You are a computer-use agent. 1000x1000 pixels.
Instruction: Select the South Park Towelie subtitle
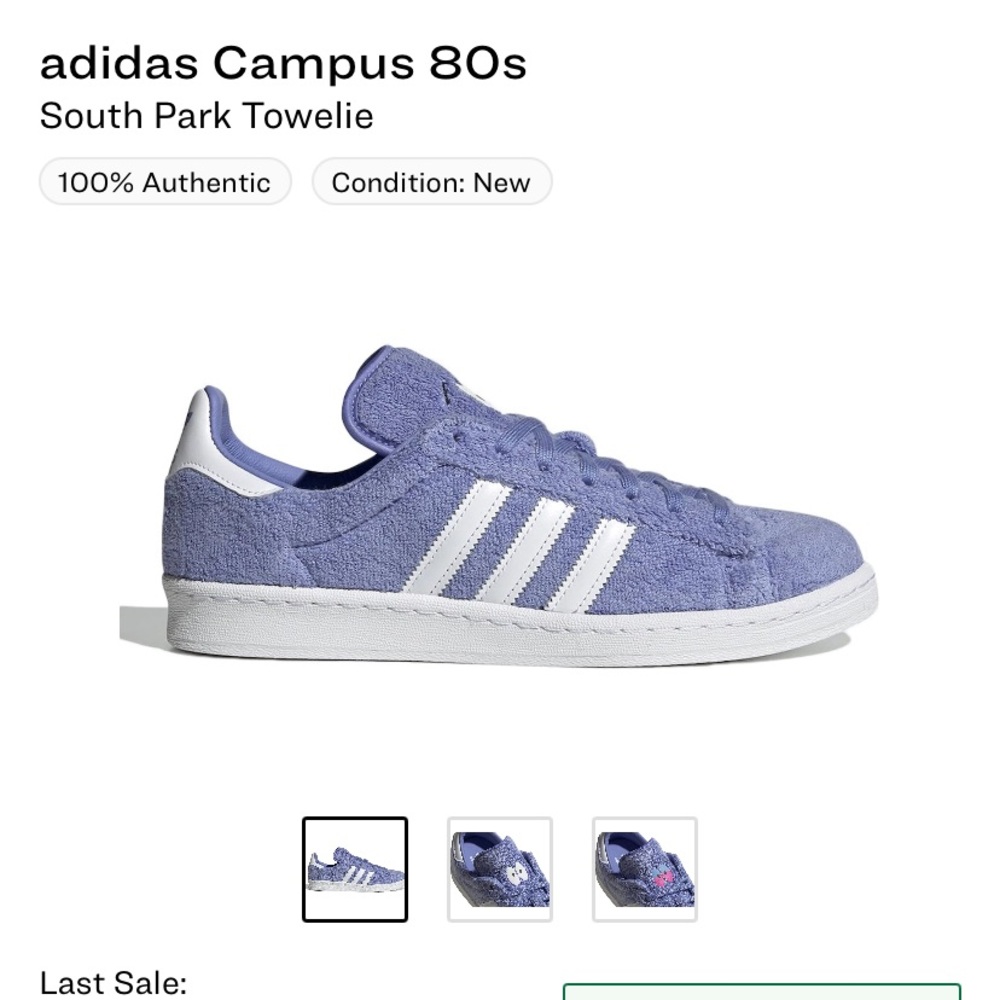pyautogui.click(x=207, y=116)
